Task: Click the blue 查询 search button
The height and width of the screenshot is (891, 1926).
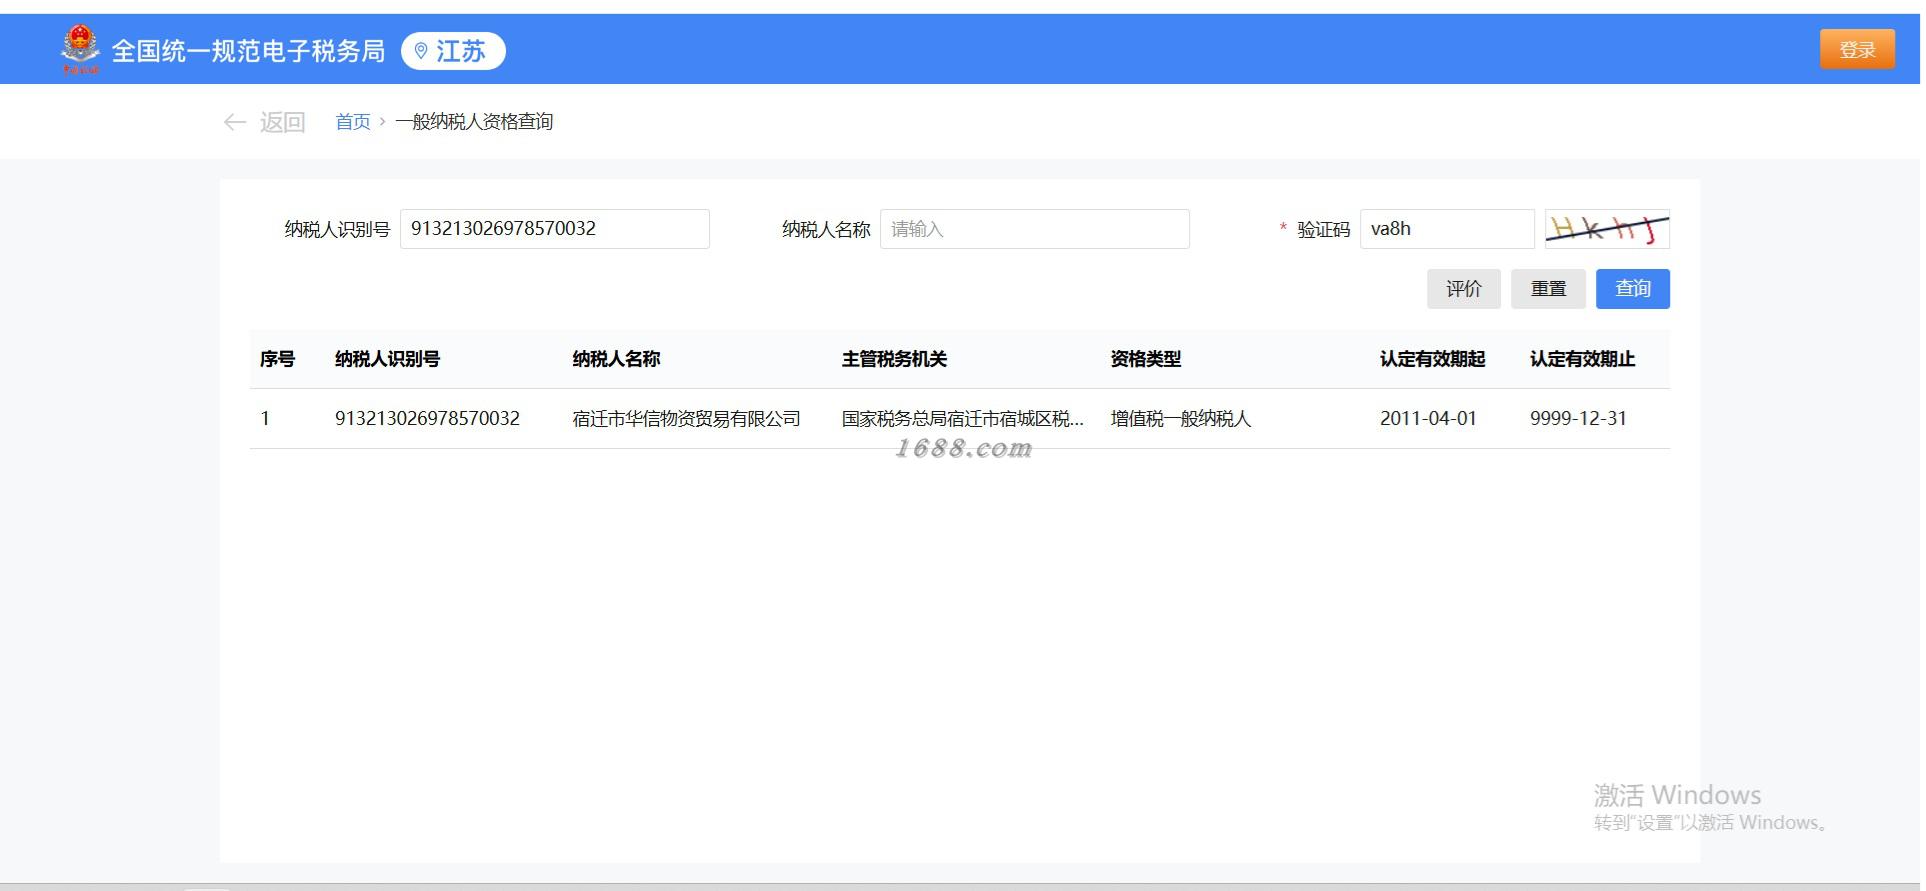Action: click(1633, 289)
